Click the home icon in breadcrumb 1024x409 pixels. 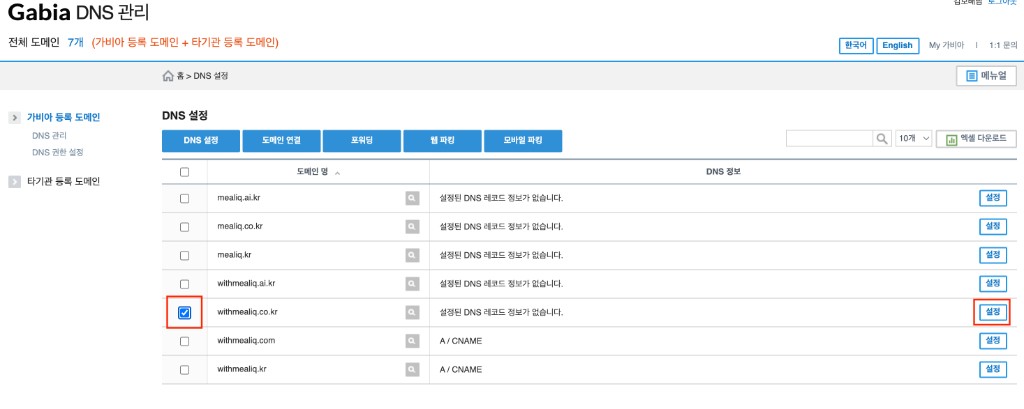click(168, 76)
